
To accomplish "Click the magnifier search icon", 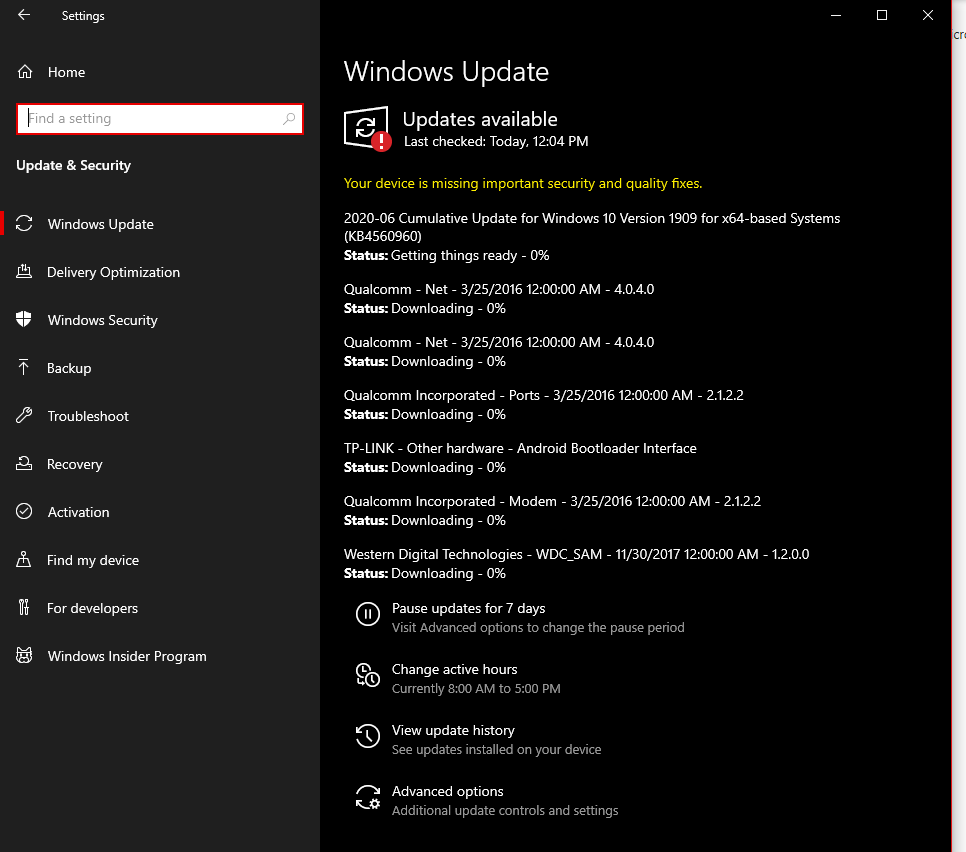I will [x=289, y=118].
